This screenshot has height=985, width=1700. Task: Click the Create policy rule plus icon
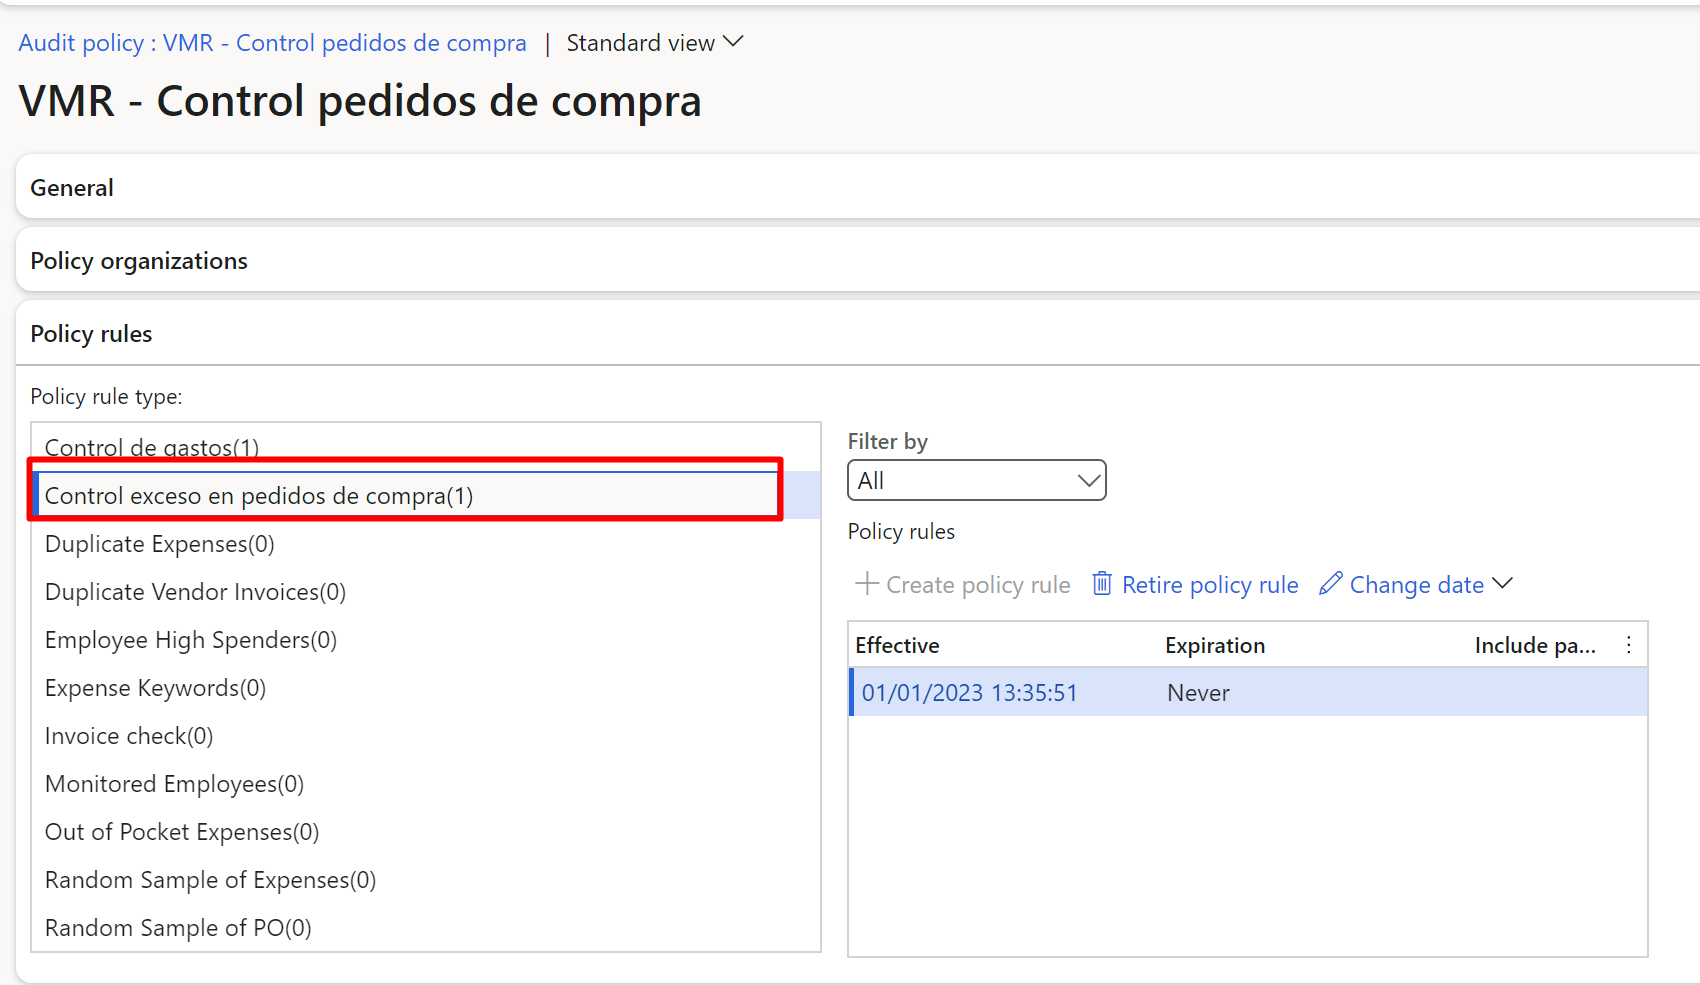(867, 584)
